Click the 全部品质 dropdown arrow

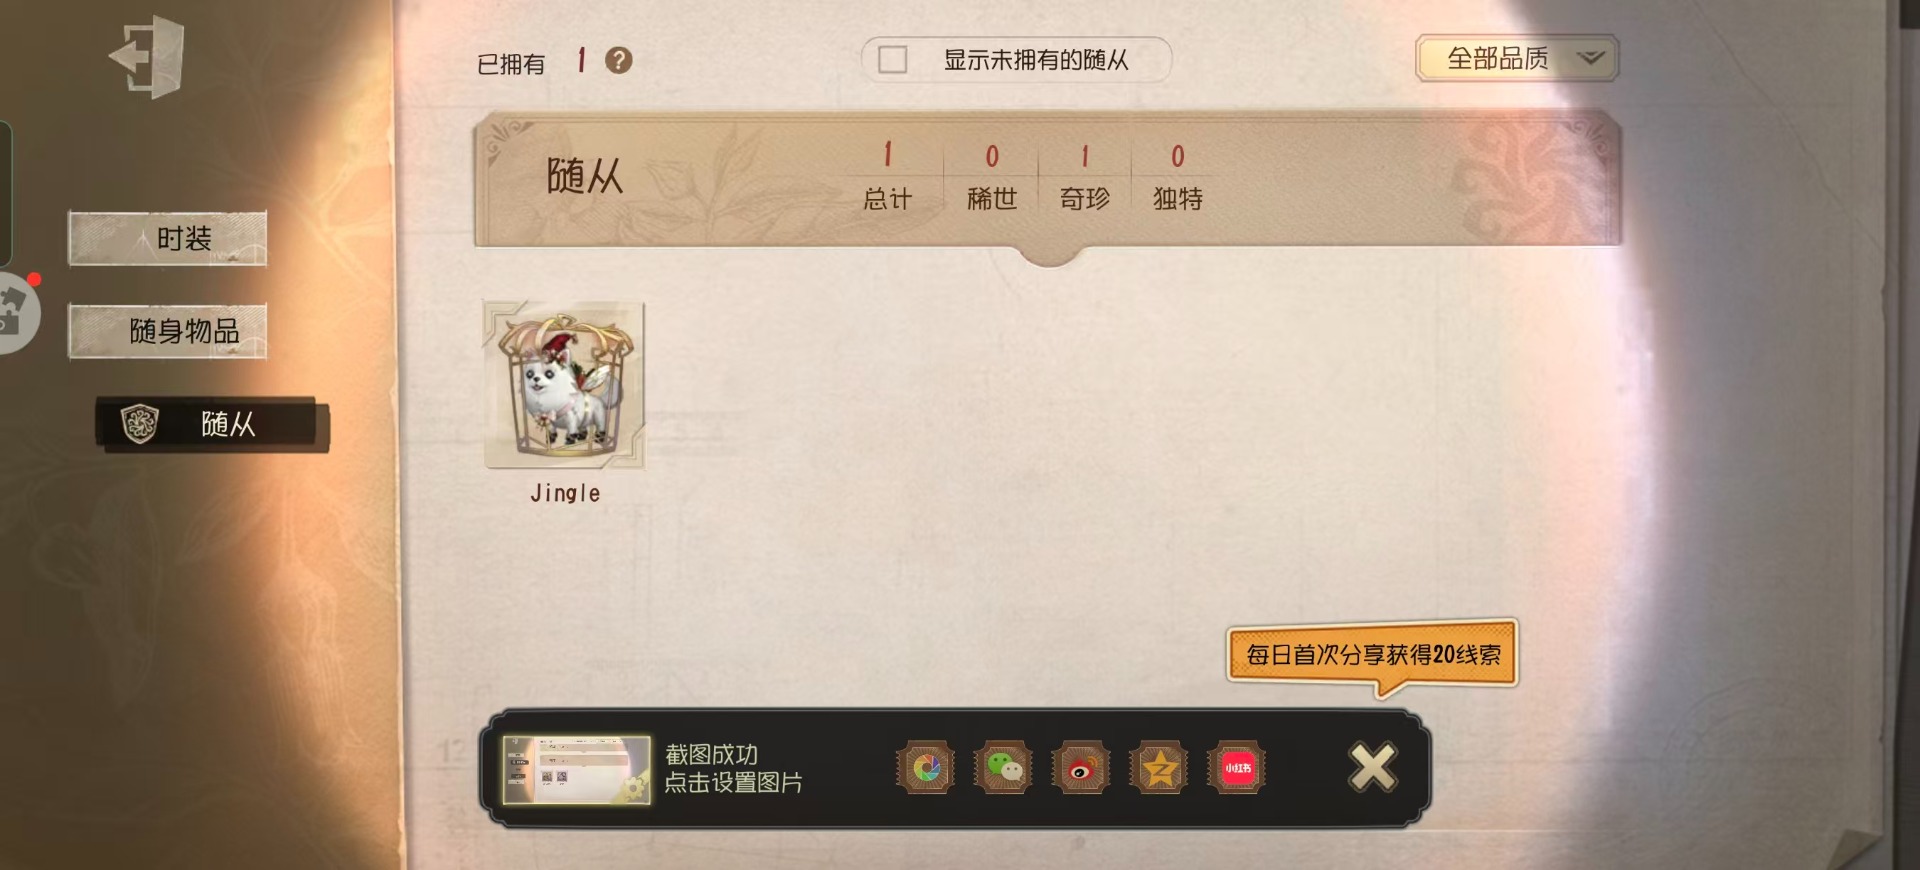1590,58
